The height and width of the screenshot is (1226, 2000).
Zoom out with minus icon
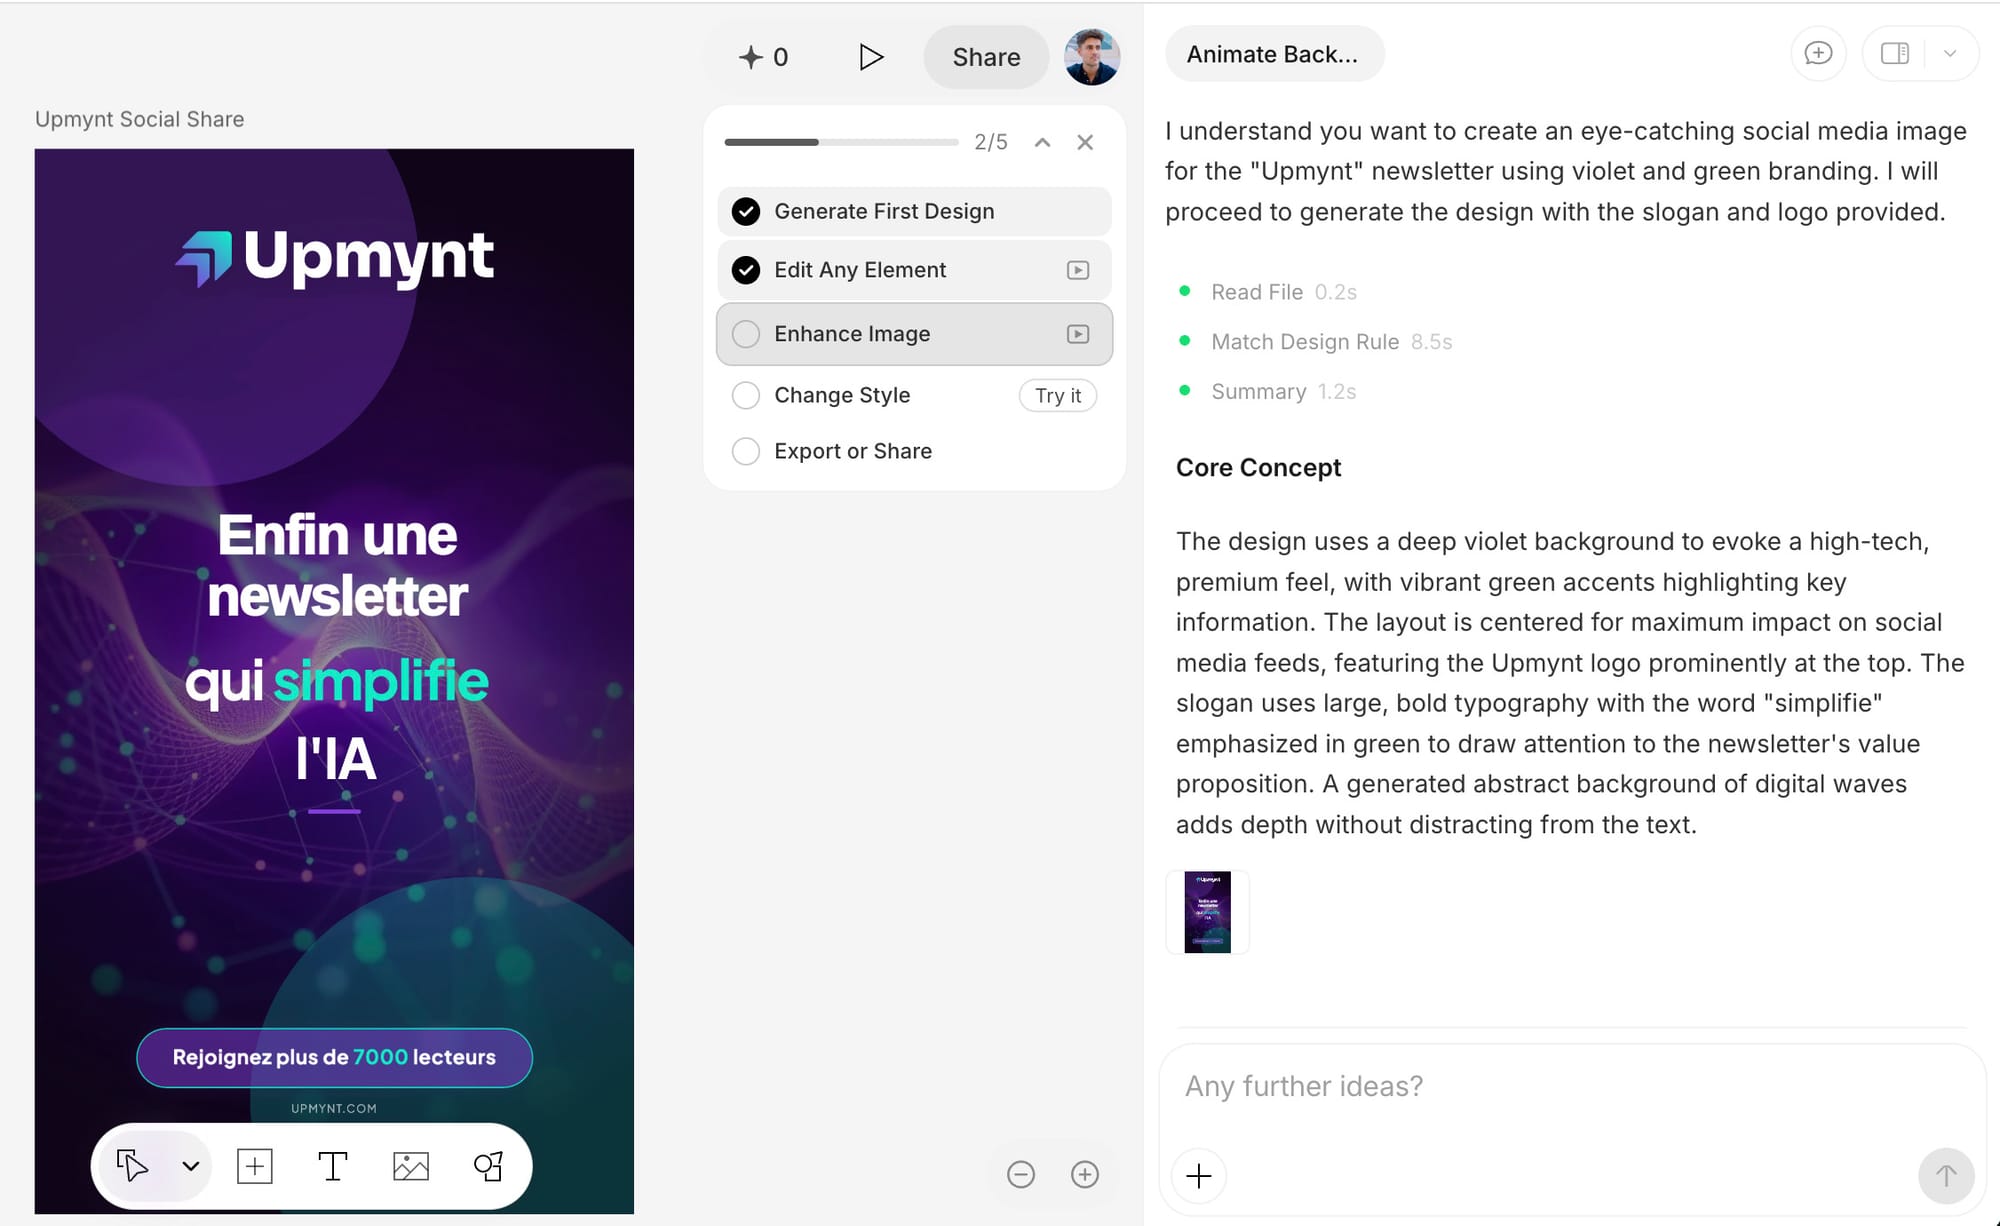[x=1021, y=1174]
